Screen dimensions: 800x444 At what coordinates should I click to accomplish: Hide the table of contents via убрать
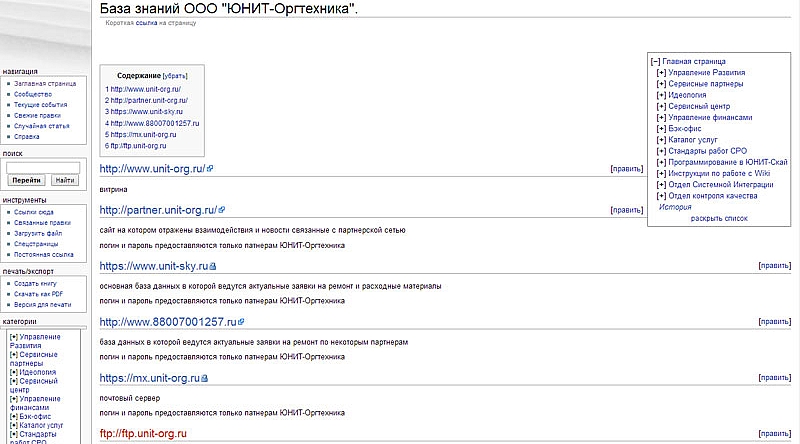pos(176,76)
